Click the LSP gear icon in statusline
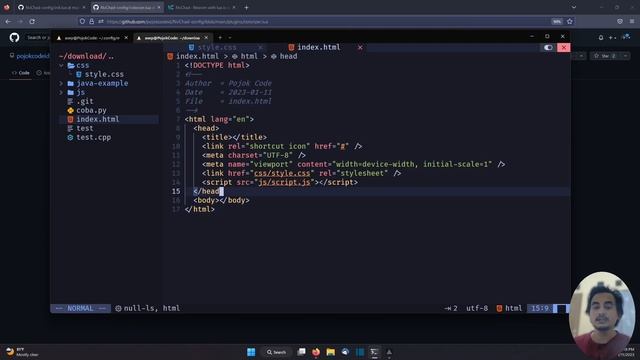The width and height of the screenshot is (640, 360). (118, 309)
